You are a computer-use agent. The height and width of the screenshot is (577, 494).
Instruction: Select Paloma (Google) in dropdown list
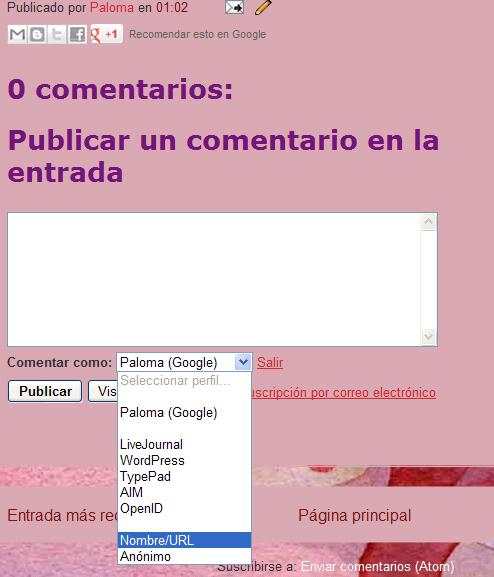click(184, 413)
